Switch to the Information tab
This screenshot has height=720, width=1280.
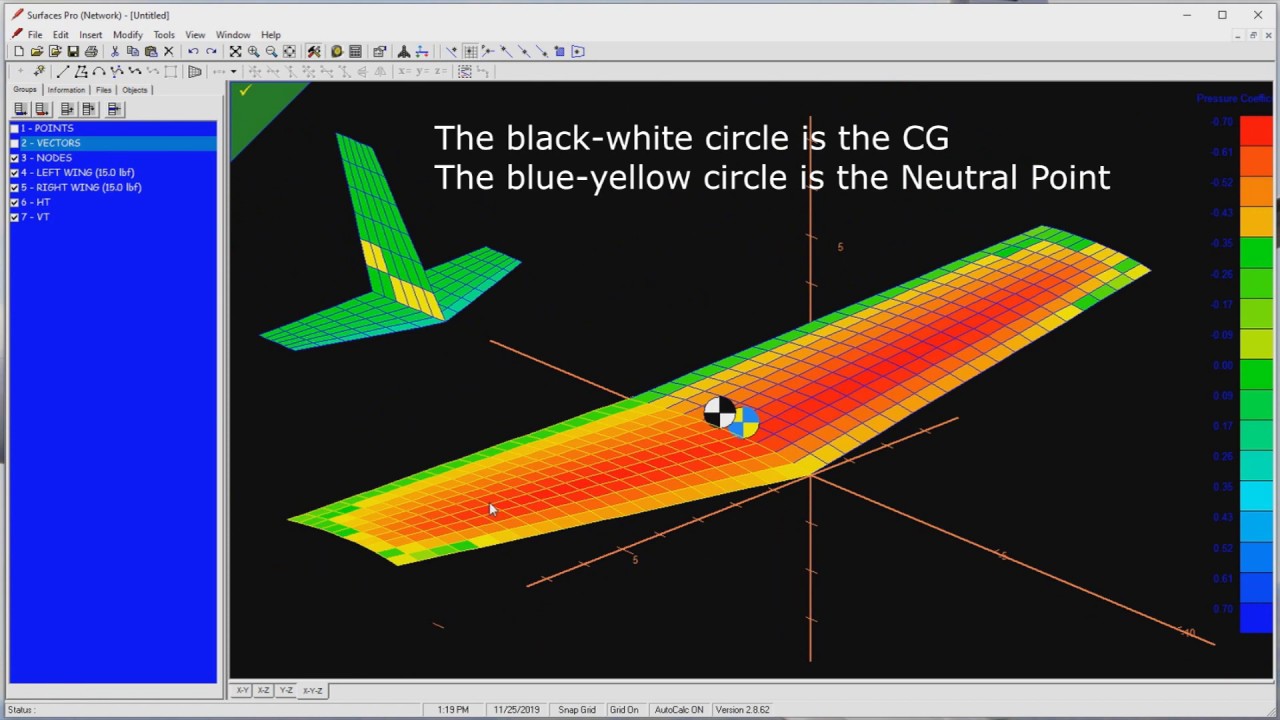(x=66, y=90)
